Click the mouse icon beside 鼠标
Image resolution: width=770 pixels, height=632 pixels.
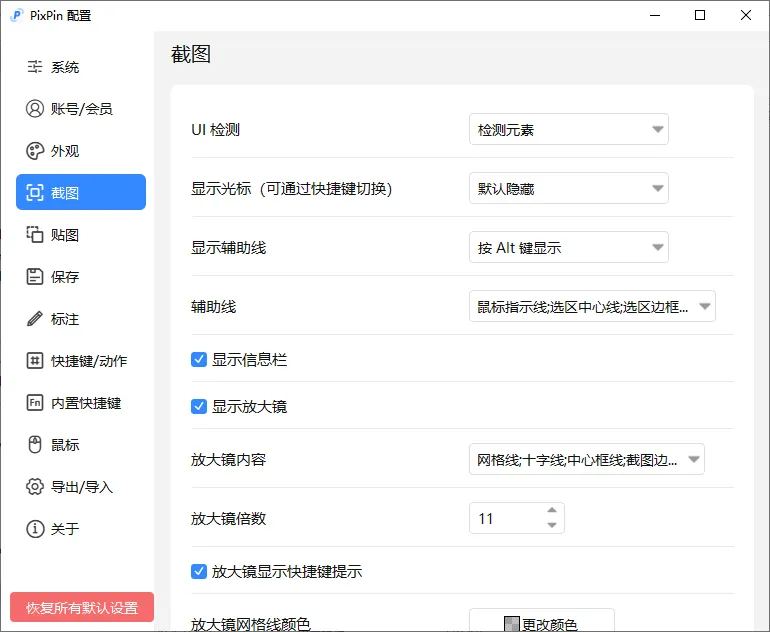pos(35,445)
